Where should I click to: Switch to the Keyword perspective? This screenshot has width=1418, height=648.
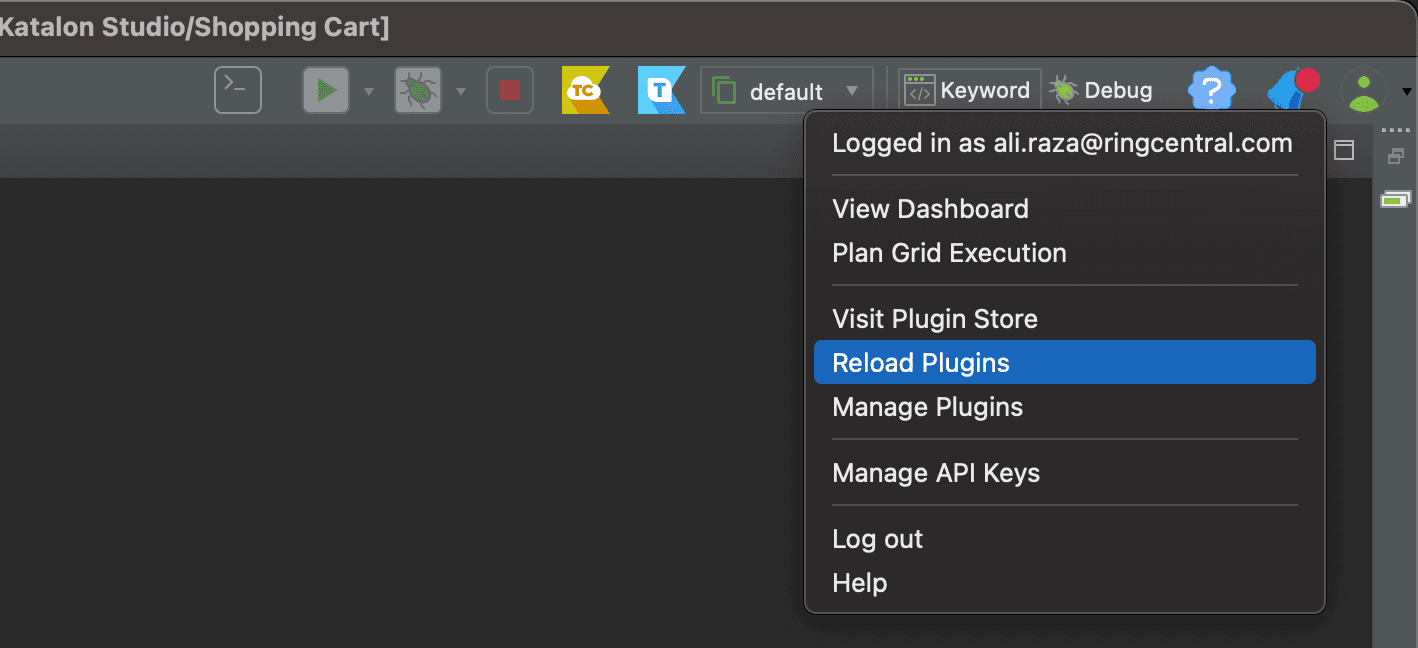click(968, 90)
